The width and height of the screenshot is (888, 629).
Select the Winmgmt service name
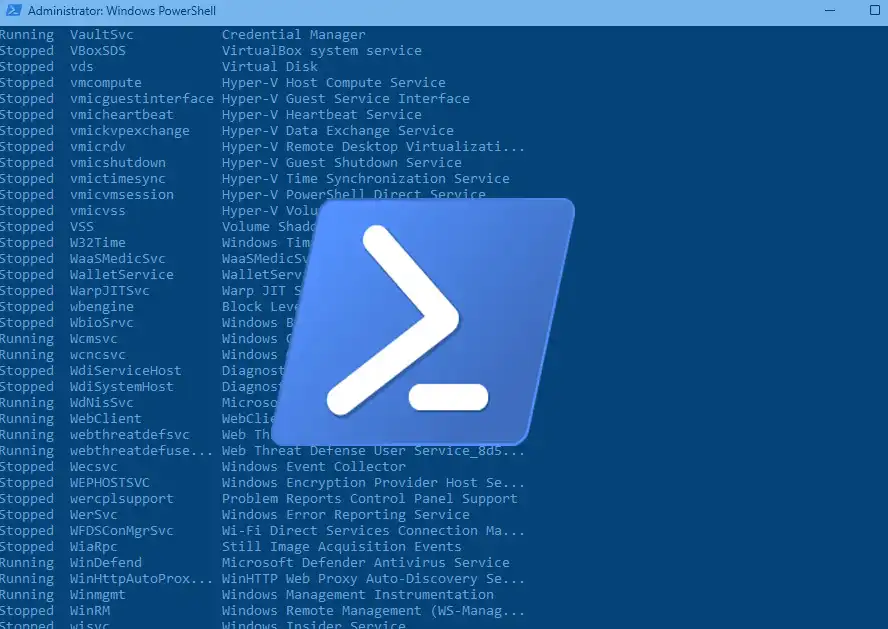tap(97, 594)
